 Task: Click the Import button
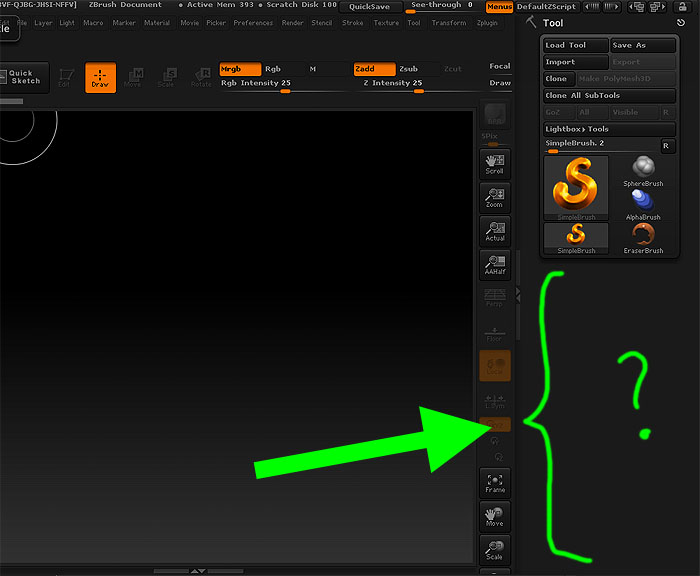pyautogui.click(x=576, y=62)
